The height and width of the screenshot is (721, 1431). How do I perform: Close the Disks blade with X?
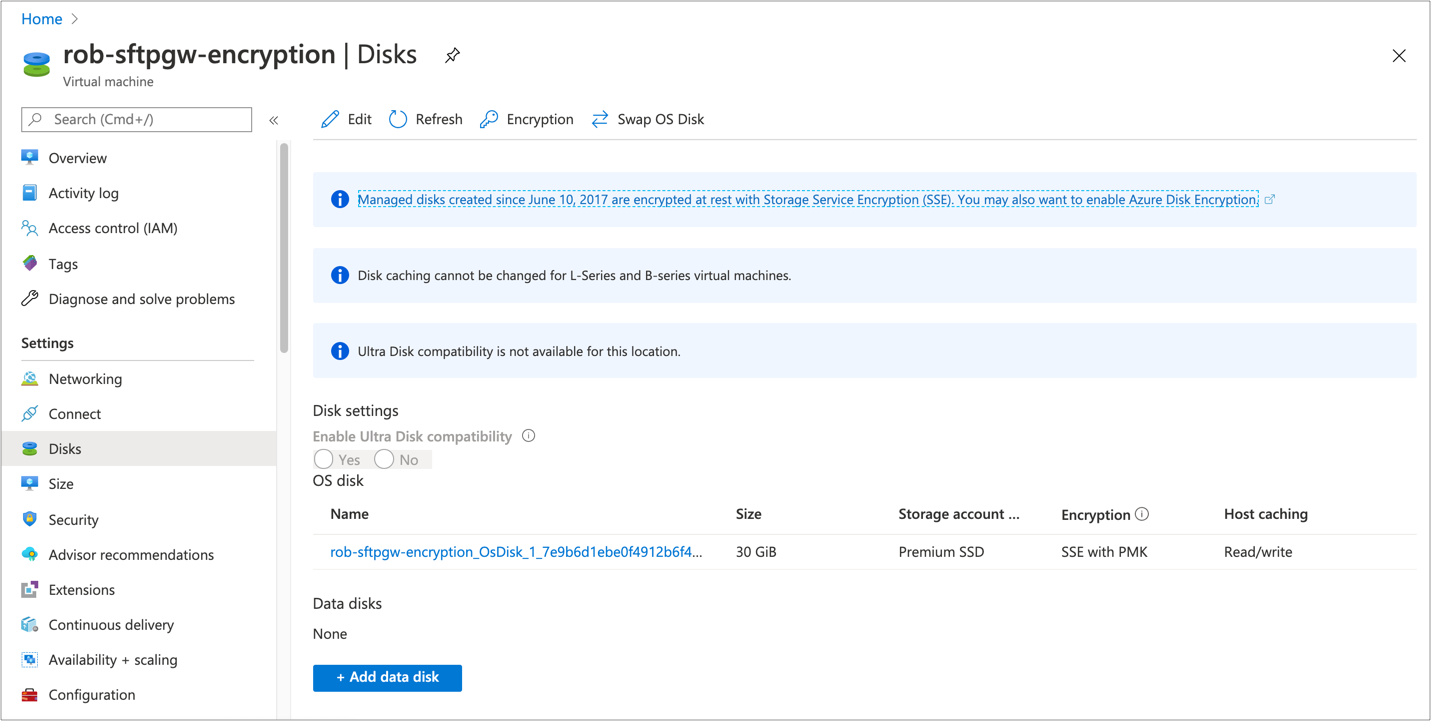[x=1399, y=56]
